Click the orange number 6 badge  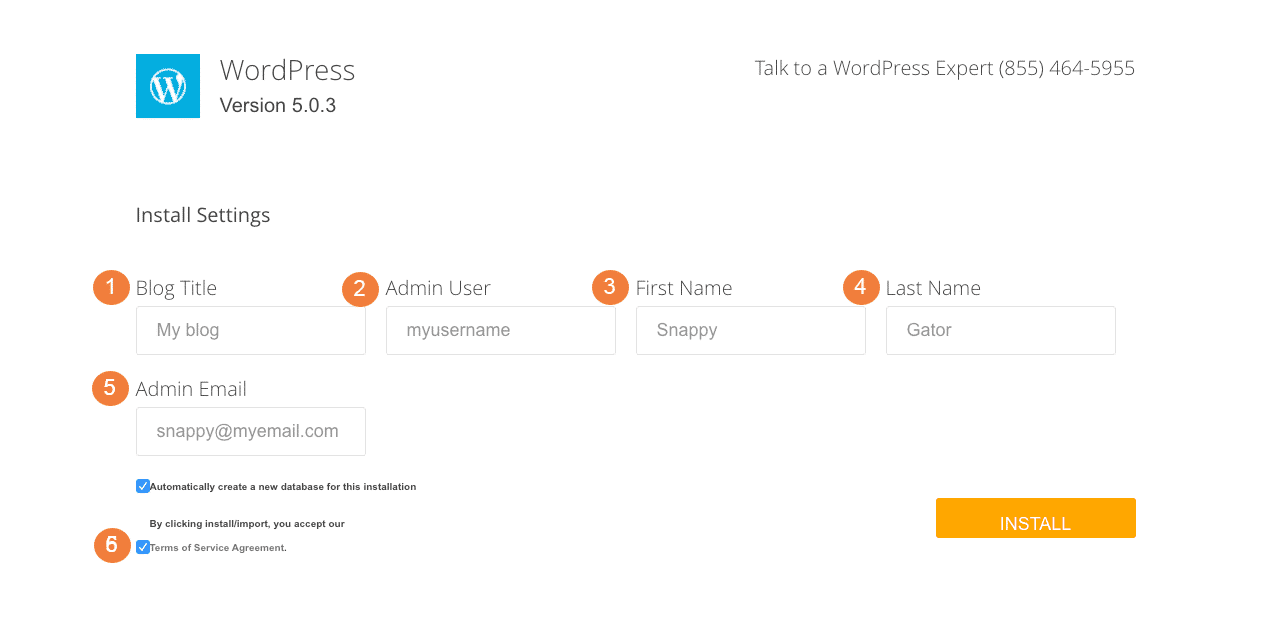[112, 545]
